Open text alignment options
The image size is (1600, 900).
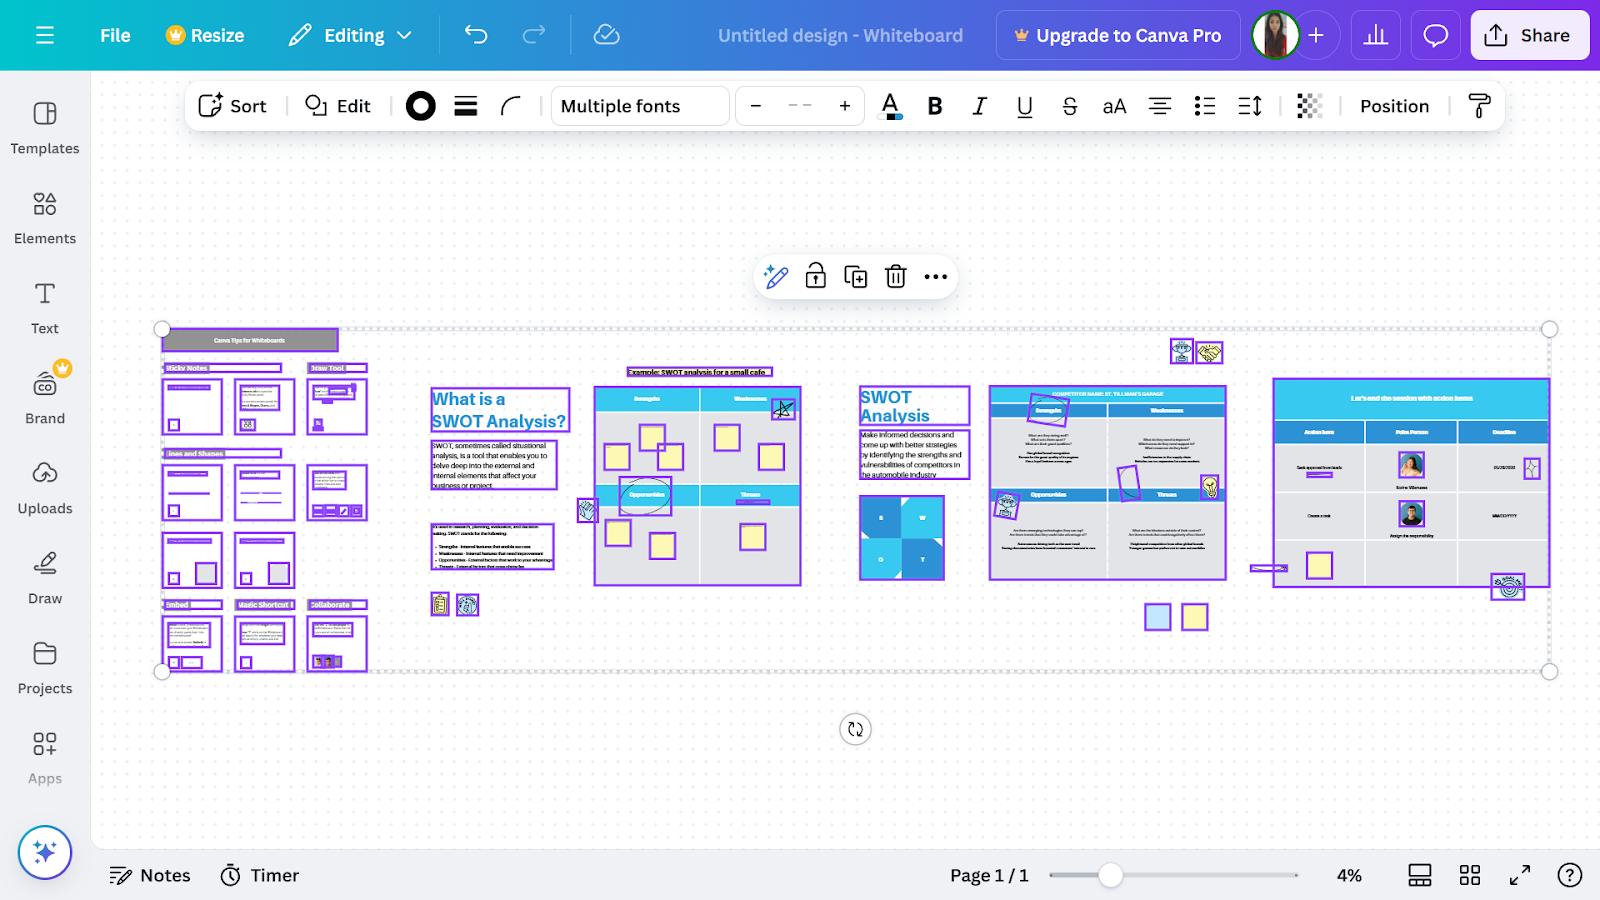[1160, 106]
